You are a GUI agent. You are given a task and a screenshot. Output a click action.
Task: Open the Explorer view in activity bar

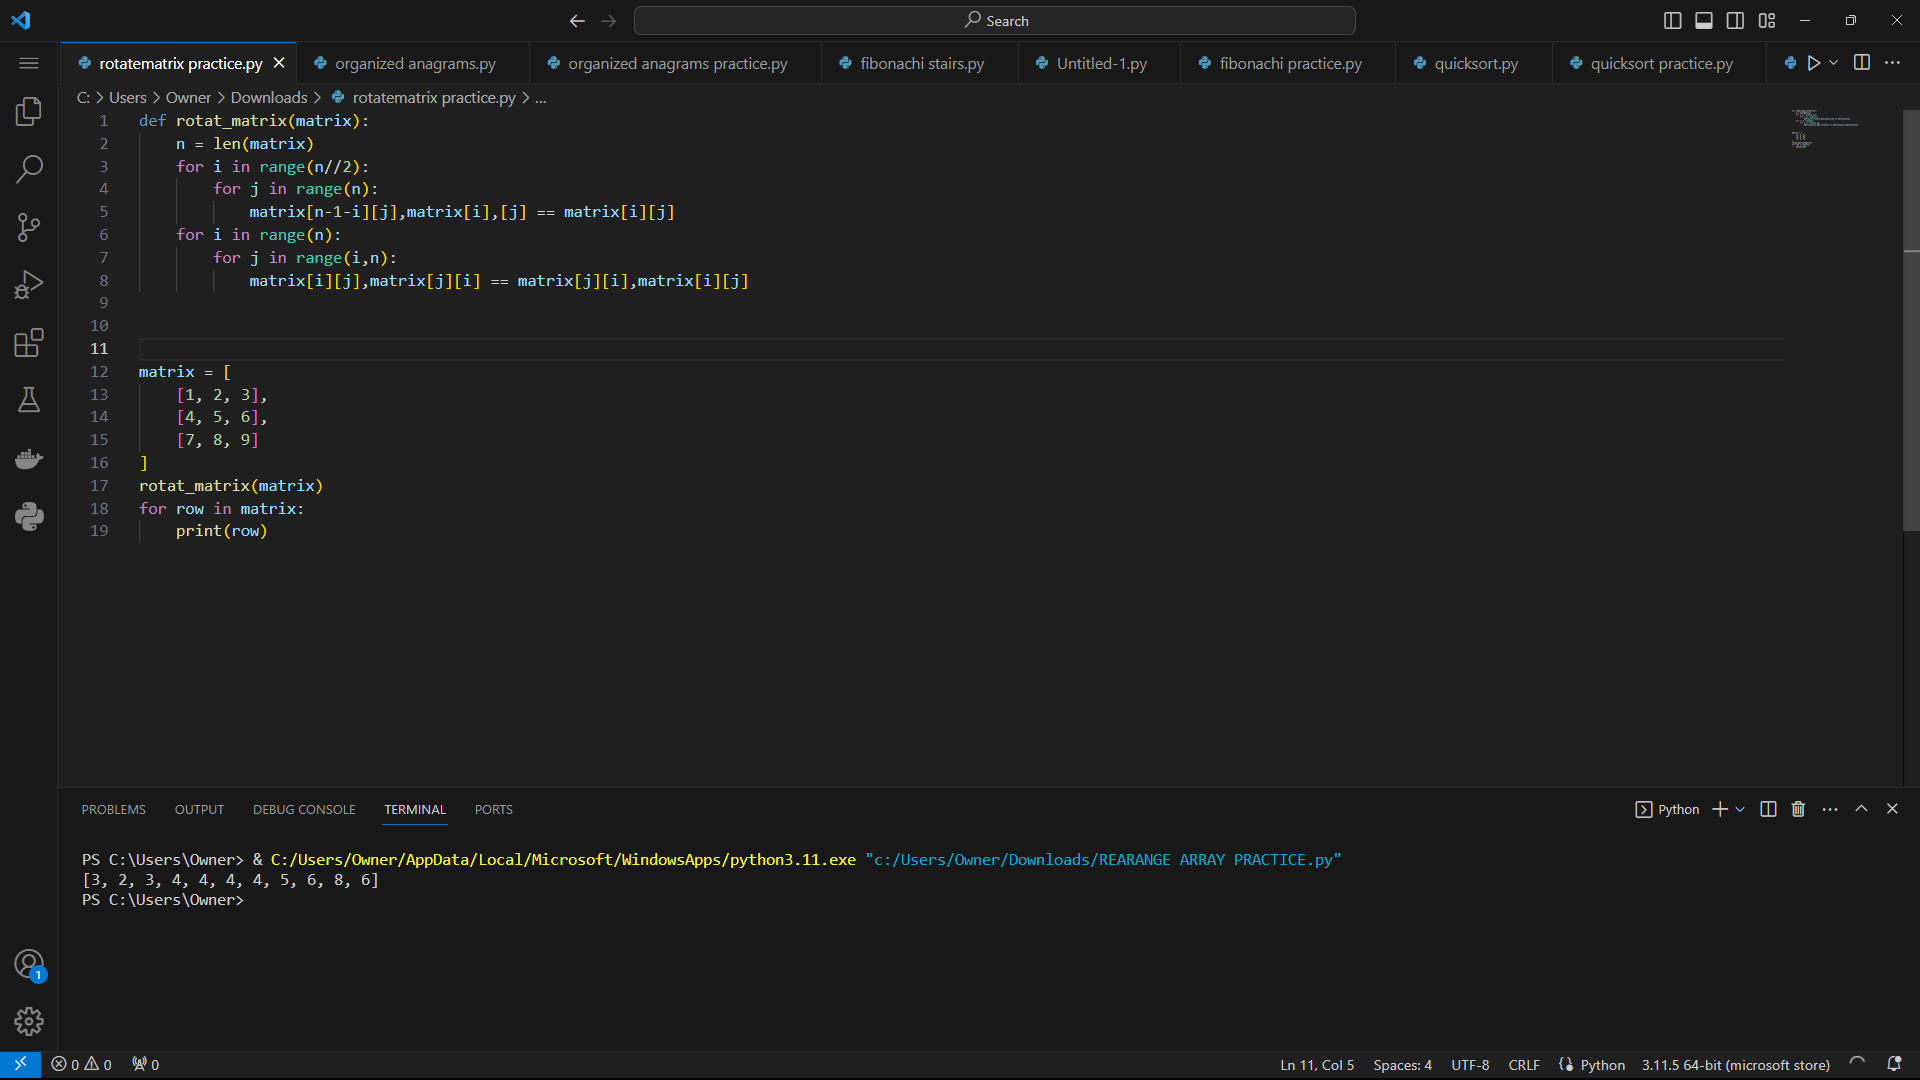pyautogui.click(x=29, y=111)
